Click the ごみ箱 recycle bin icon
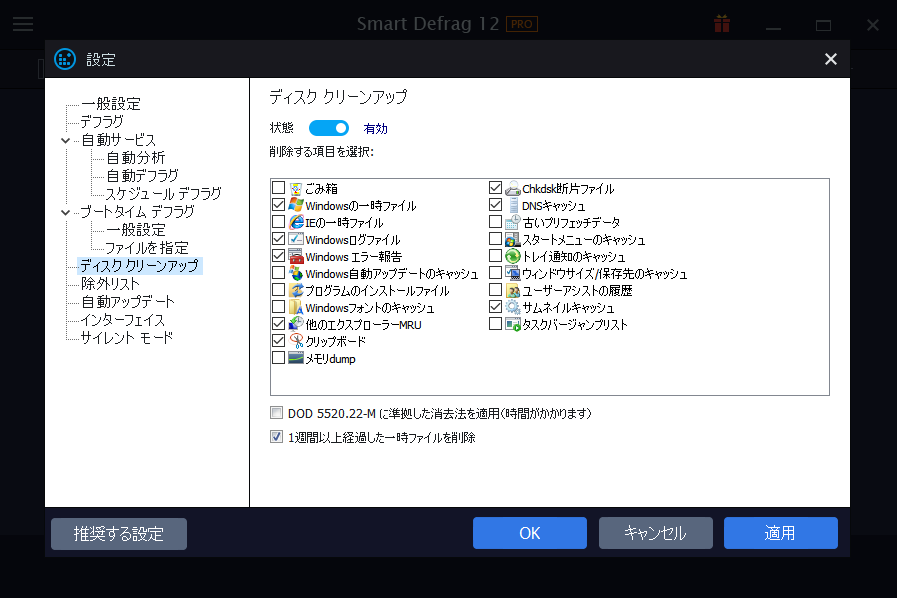Screen dimensions: 897x598 [x=296, y=188]
